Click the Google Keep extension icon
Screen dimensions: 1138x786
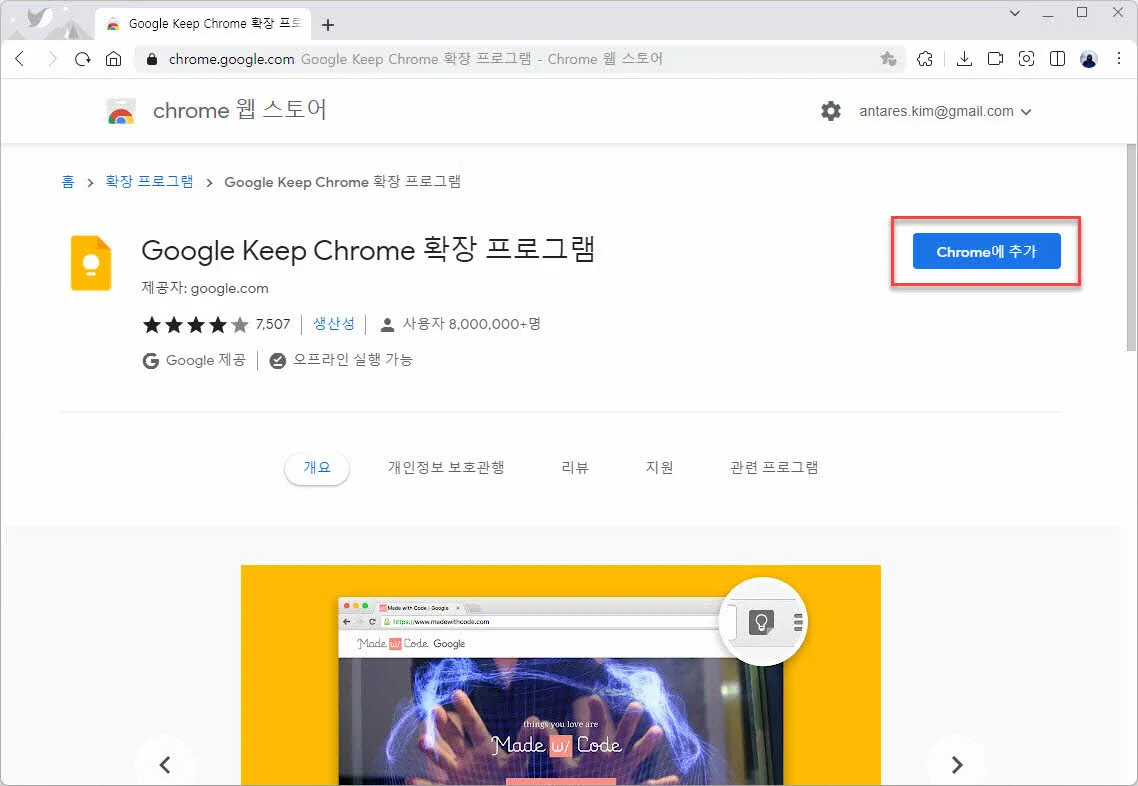pyautogui.click(x=91, y=263)
